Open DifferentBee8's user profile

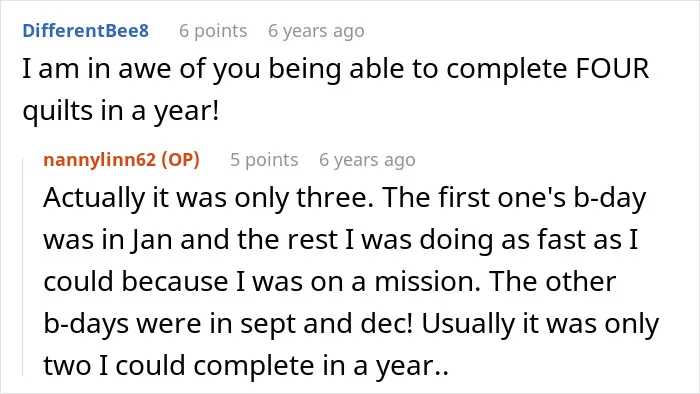85,31
